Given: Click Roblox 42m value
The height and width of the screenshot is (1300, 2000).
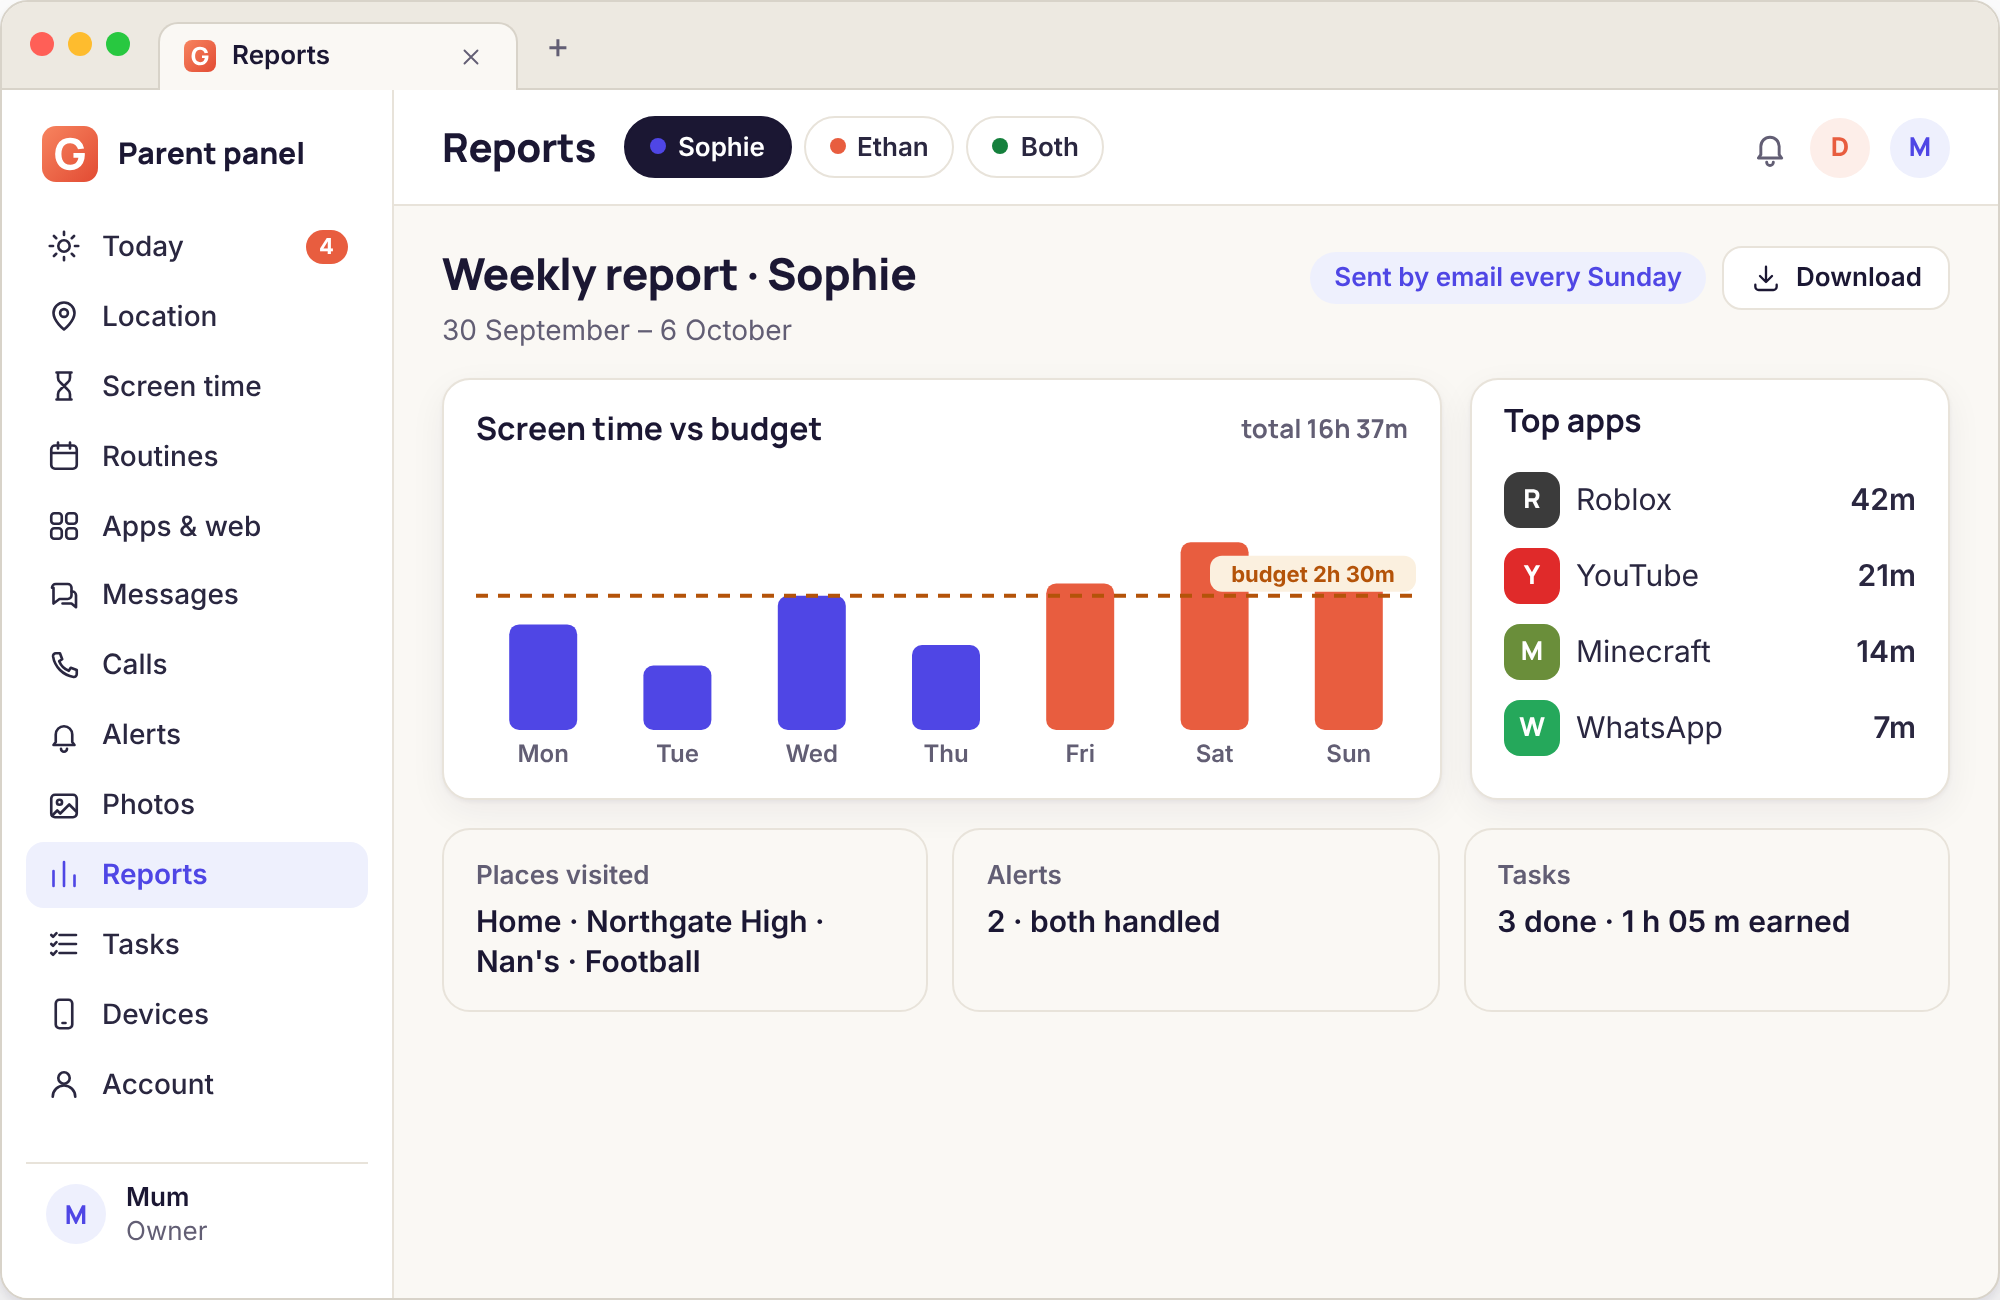Looking at the screenshot, I should pos(1882,499).
